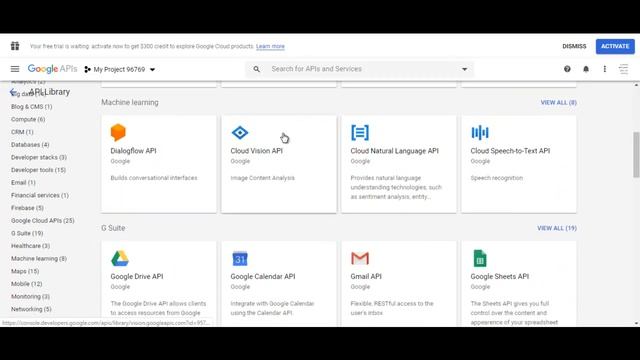This screenshot has width=640, height=360.
Task: Open the Gmail API title
Action: tap(366, 276)
